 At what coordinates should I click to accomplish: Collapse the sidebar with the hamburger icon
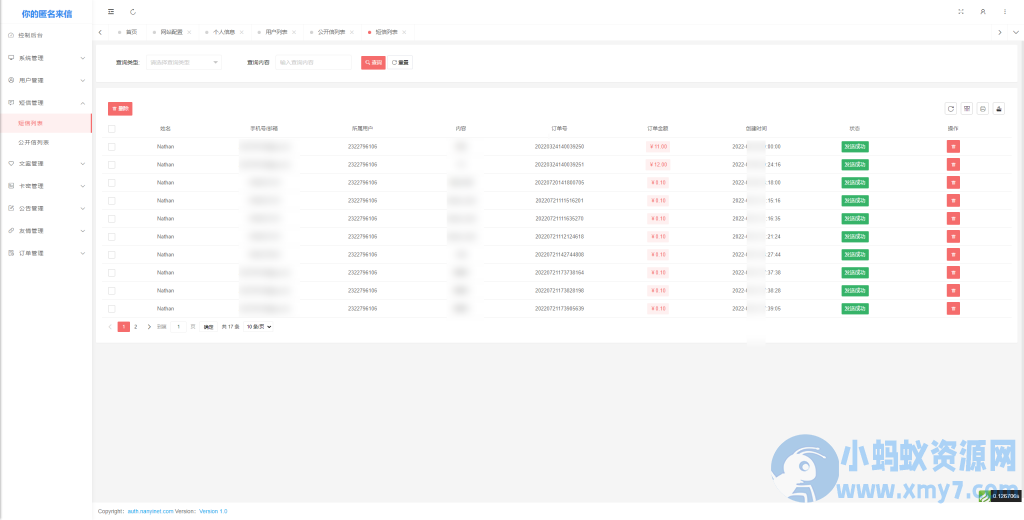coord(111,12)
